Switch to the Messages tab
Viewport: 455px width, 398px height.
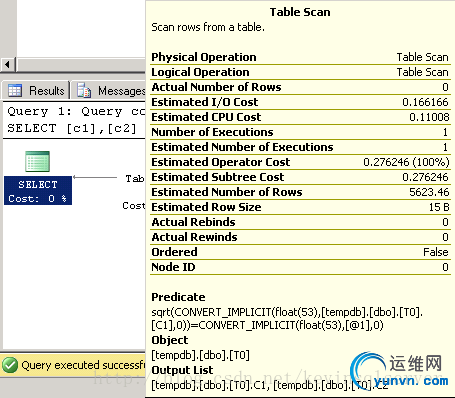(109, 90)
